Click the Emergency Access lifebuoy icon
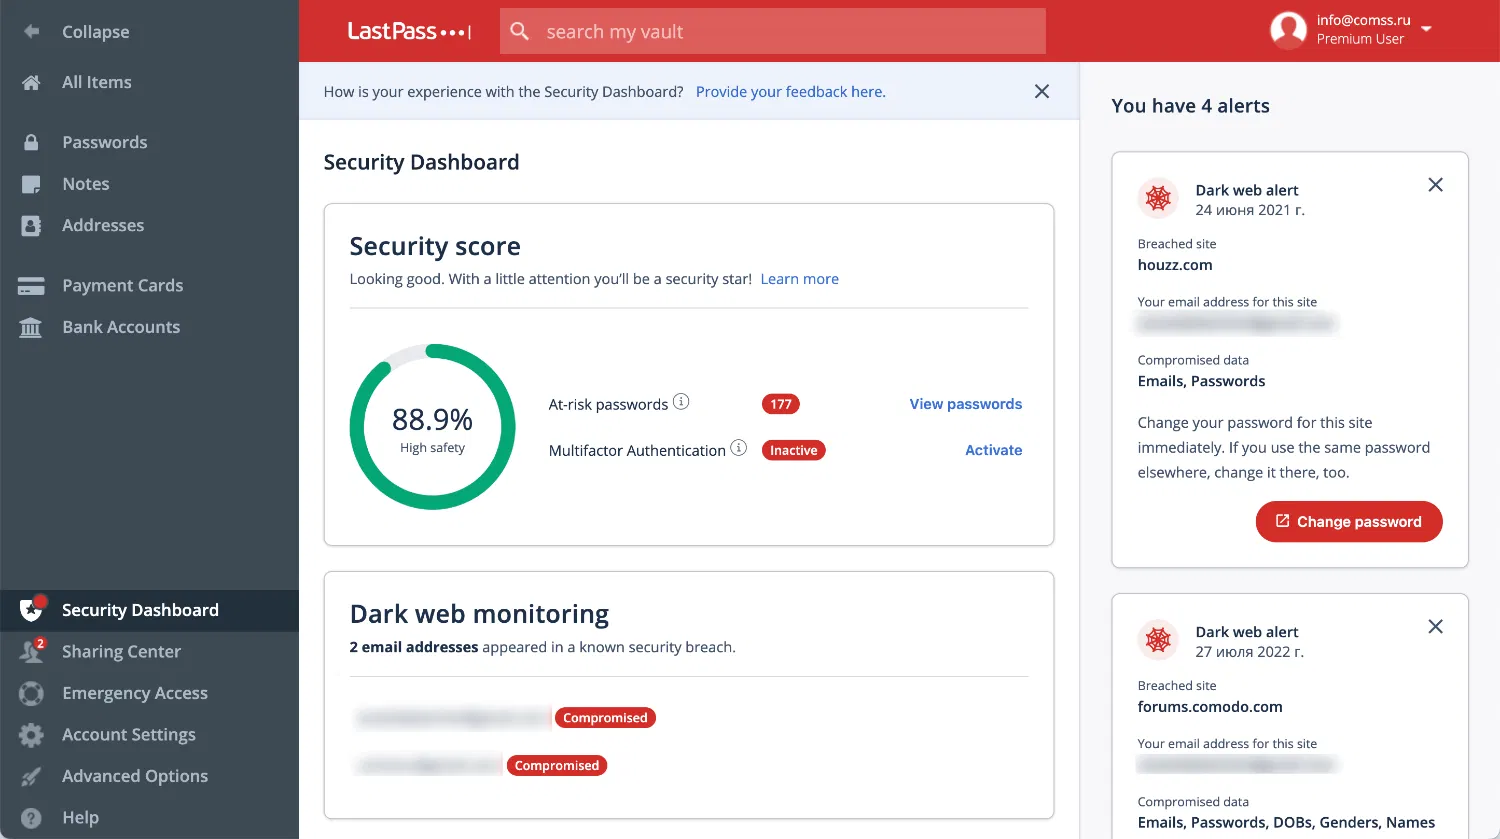The width and height of the screenshot is (1500, 839). (31, 693)
